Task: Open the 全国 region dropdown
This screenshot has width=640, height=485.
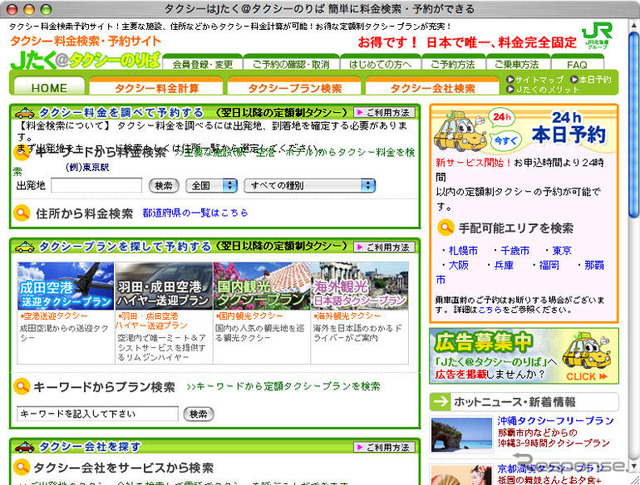Action: [x=211, y=186]
